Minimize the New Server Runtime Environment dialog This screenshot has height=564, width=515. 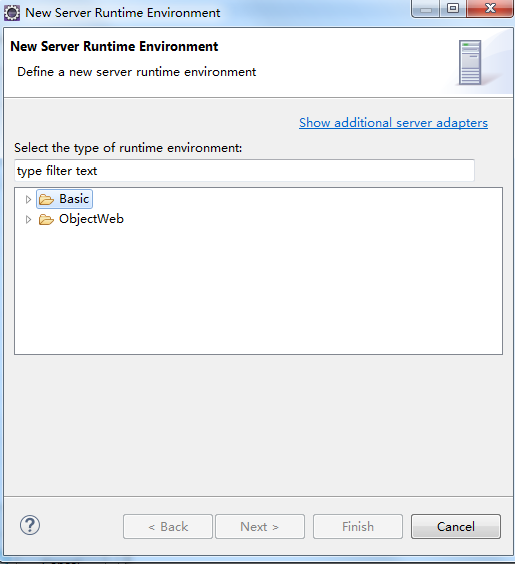pos(425,9)
